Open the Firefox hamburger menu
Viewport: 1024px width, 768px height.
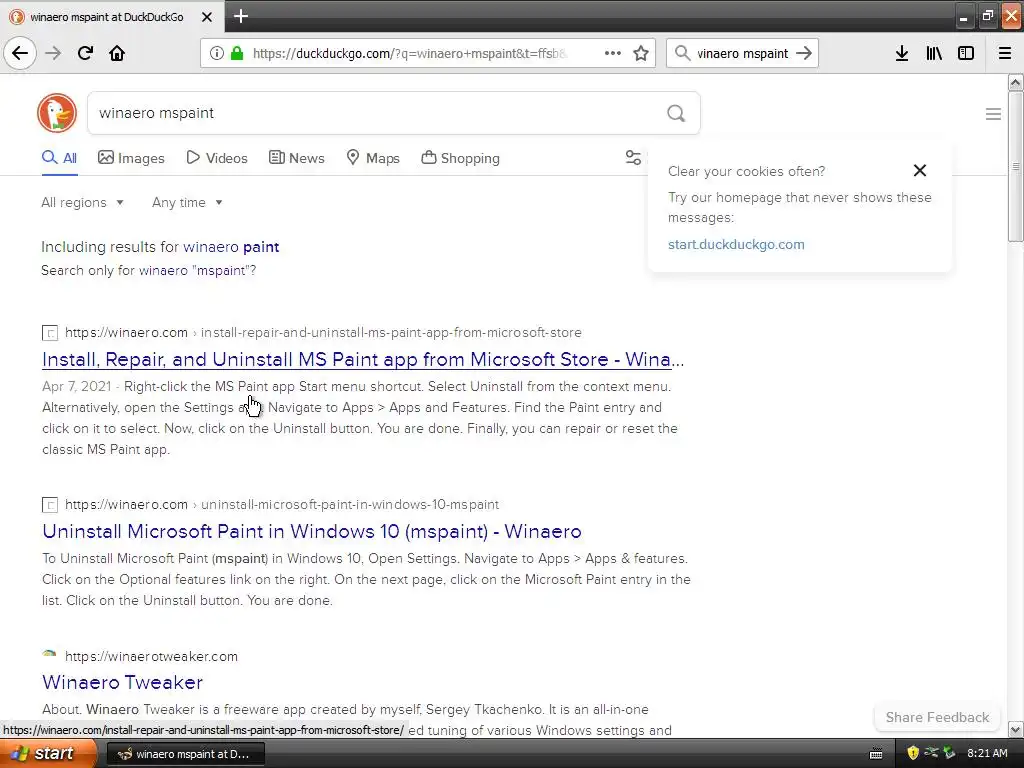click(1005, 53)
